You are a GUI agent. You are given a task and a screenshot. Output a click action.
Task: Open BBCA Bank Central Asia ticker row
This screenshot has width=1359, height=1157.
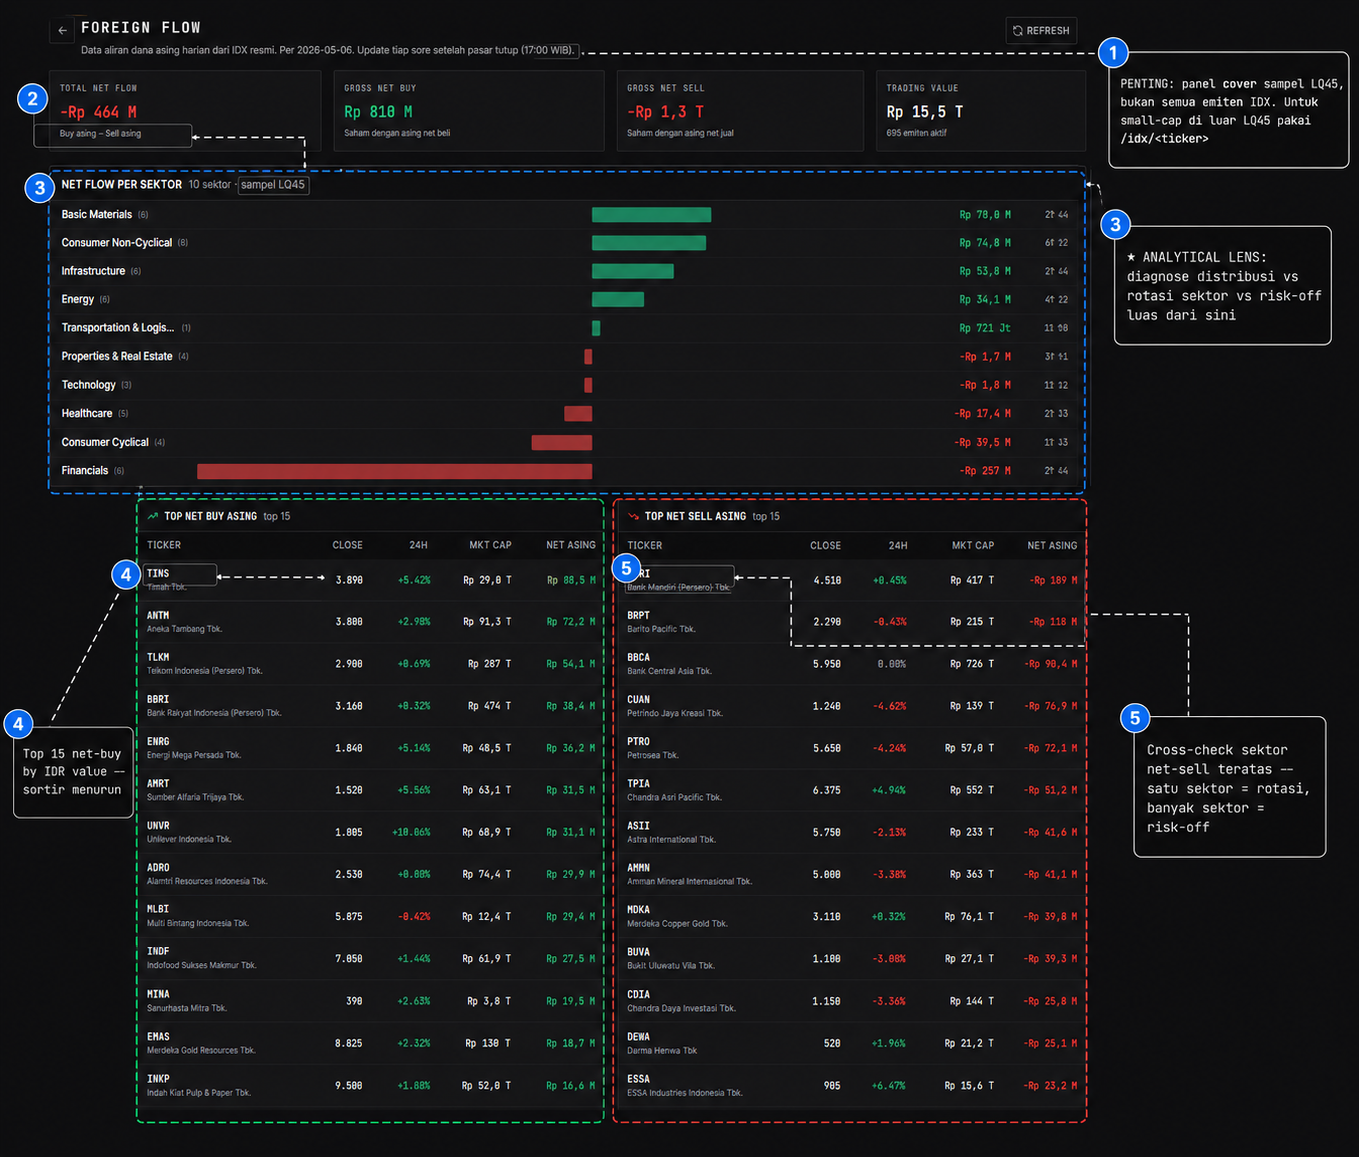pyautogui.click(x=851, y=664)
